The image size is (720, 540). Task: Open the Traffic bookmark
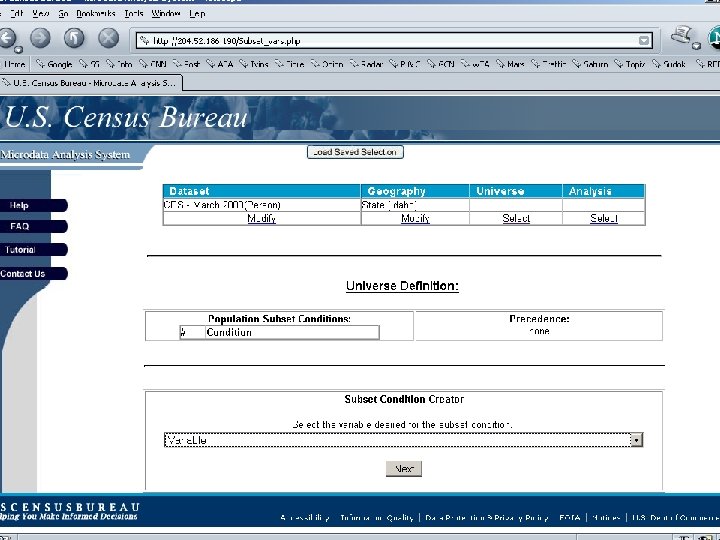pos(549,64)
